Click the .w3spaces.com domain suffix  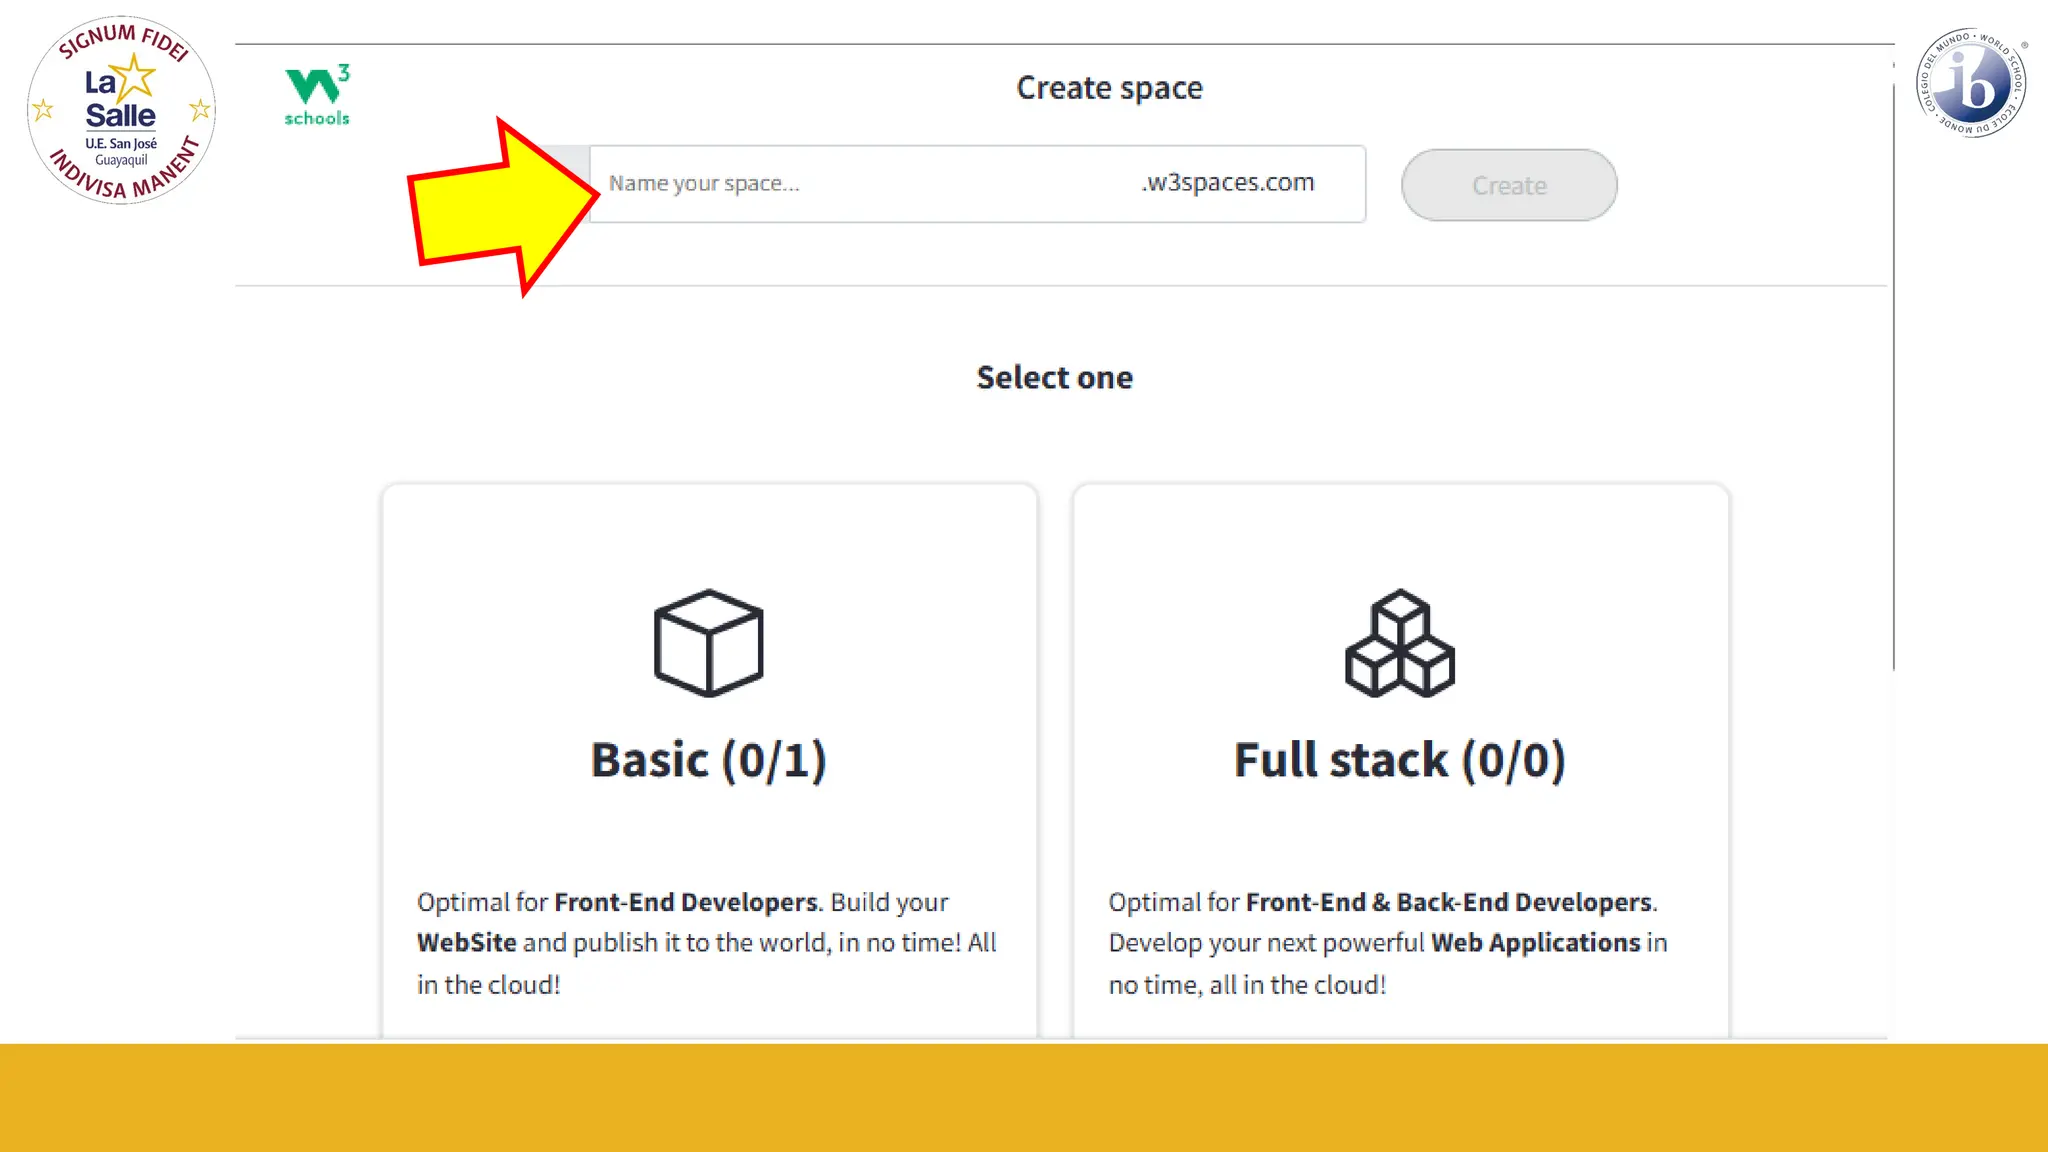(x=1228, y=183)
